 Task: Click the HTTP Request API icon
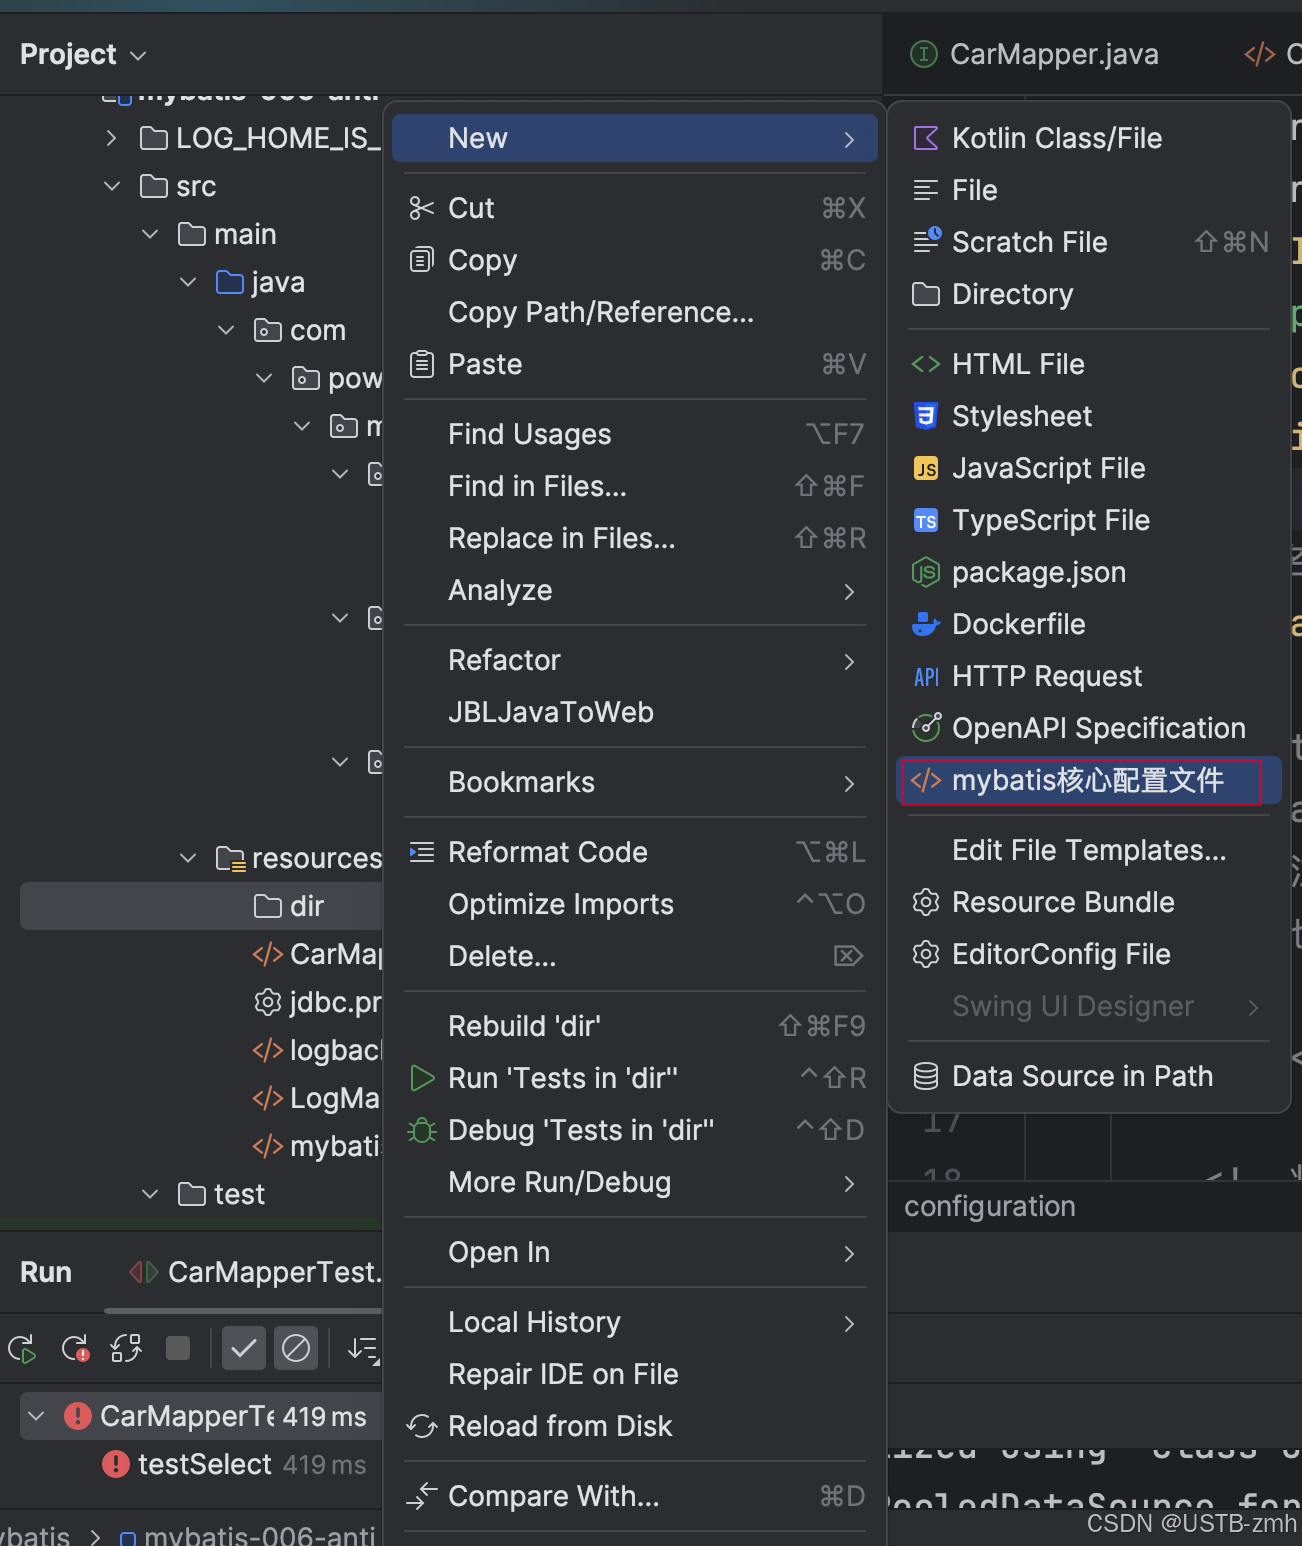[926, 677]
